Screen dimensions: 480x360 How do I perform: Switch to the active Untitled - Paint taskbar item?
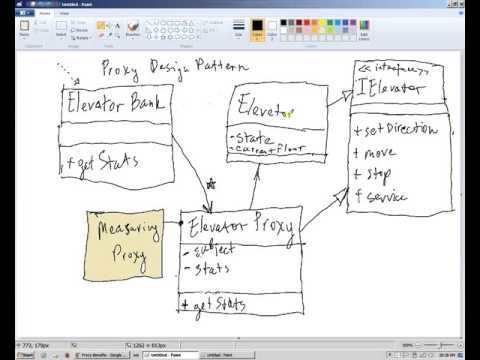pos(171,355)
